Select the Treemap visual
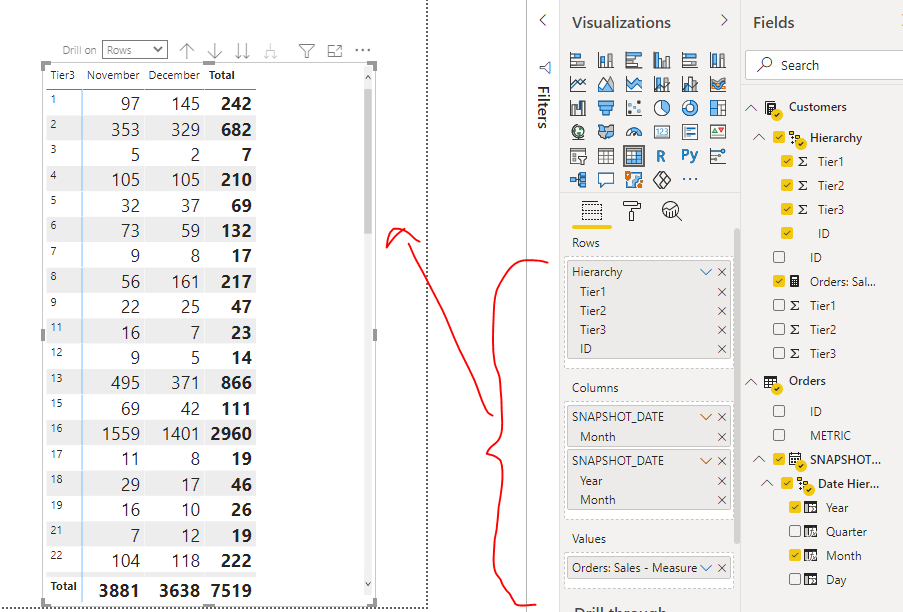Screen dimensions: 903x612 point(718,108)
